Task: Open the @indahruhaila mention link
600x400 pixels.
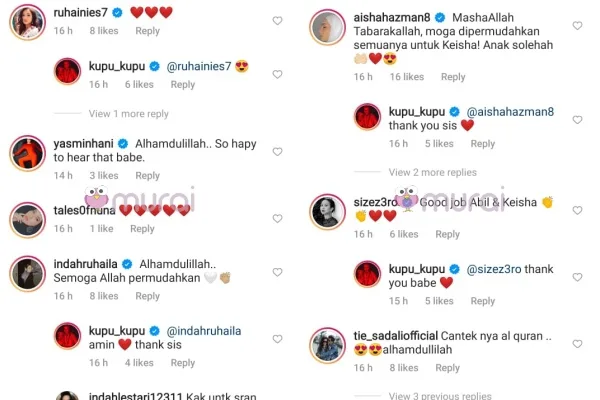Action: 204,331
